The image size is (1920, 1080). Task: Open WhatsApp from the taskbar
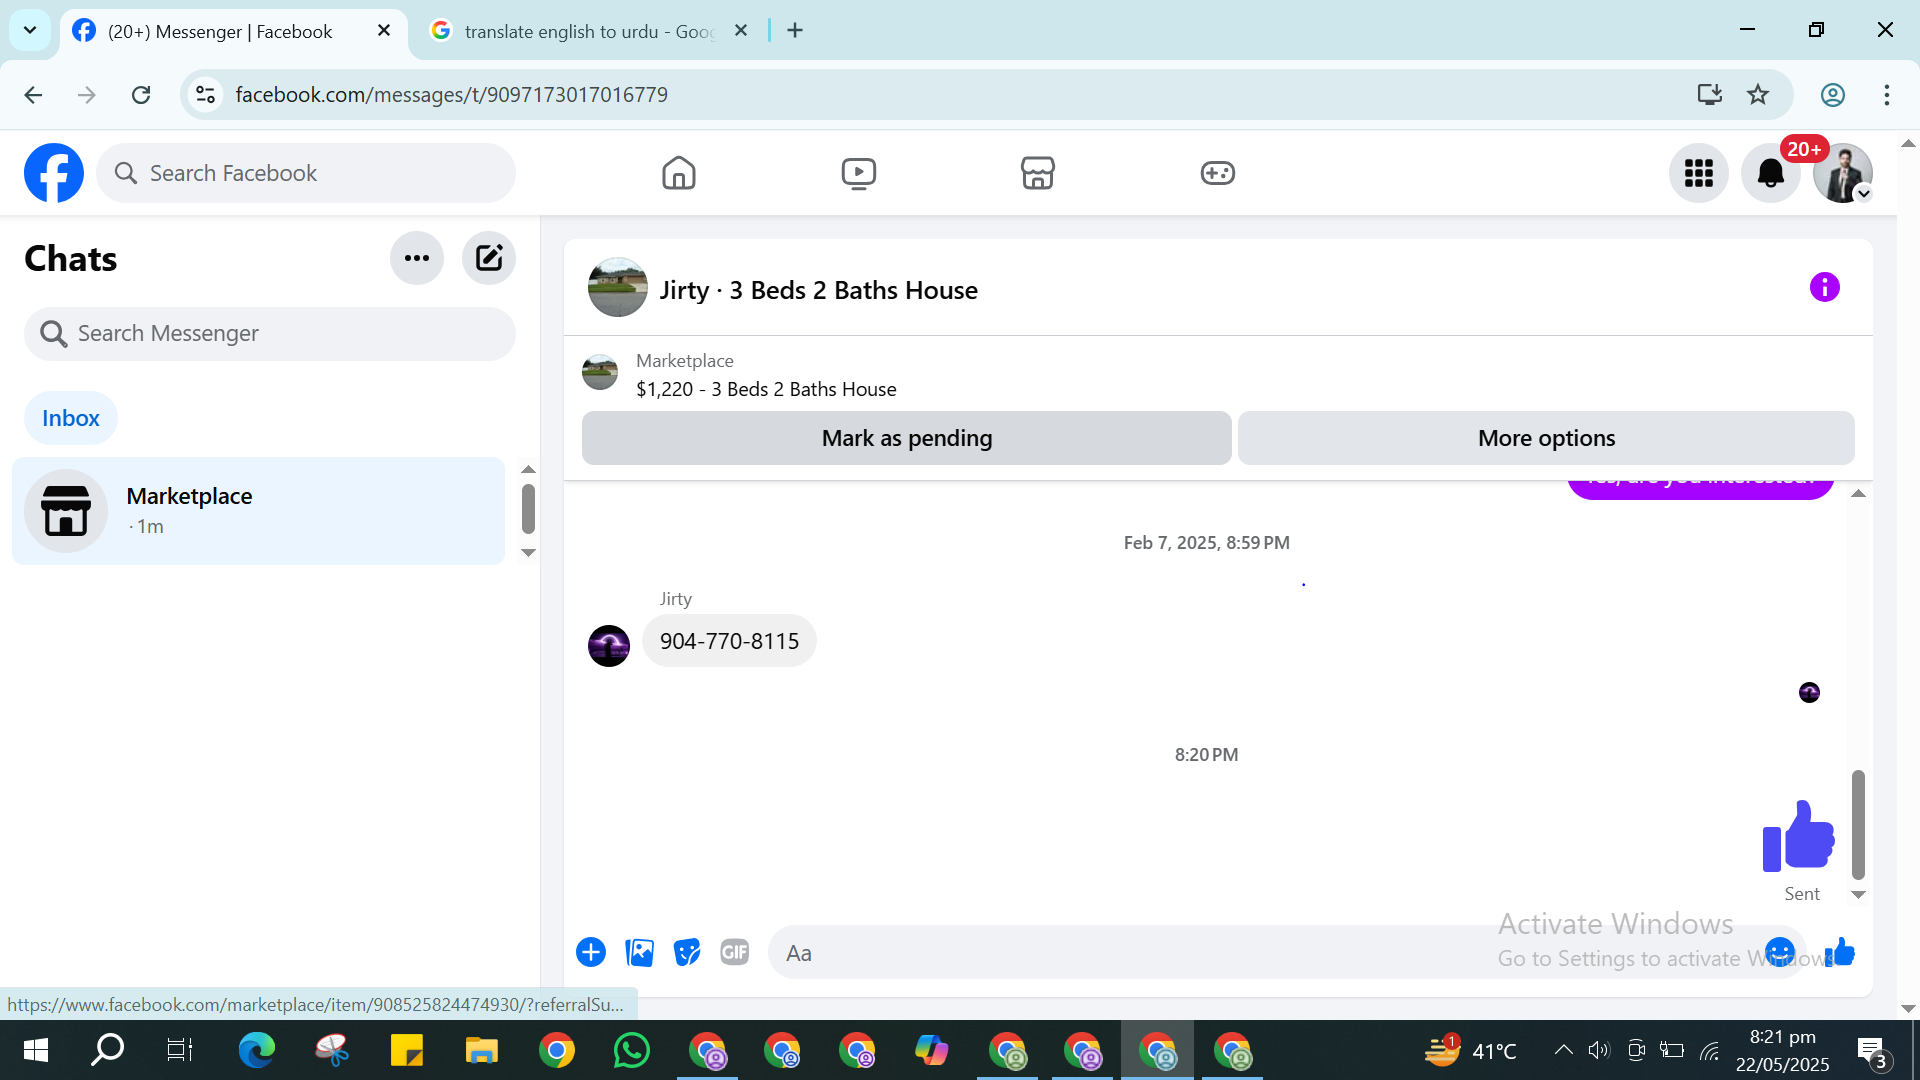click(632, 1050)
